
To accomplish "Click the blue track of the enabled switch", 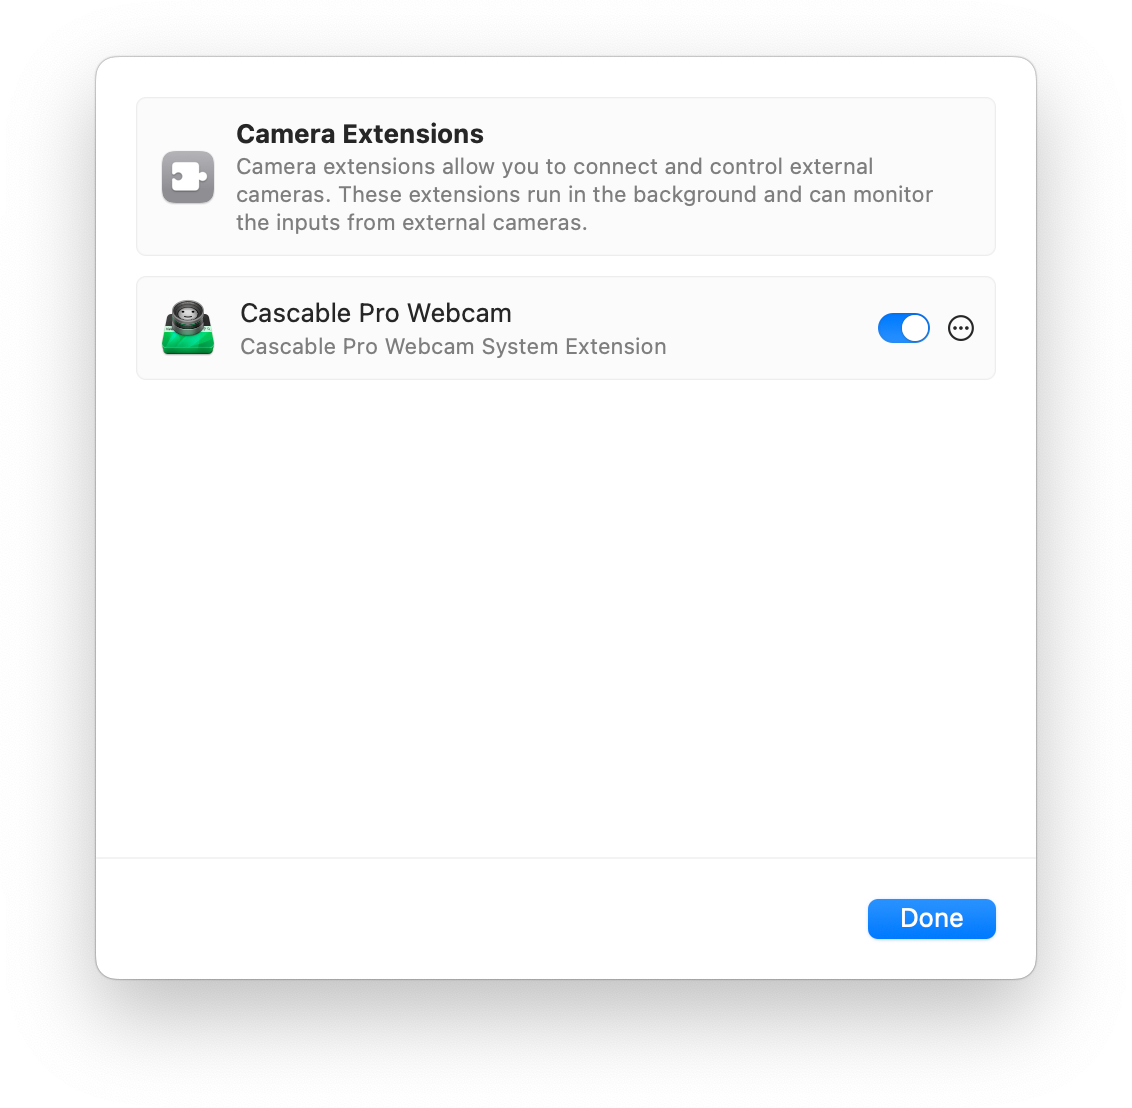I will point(889,328).
